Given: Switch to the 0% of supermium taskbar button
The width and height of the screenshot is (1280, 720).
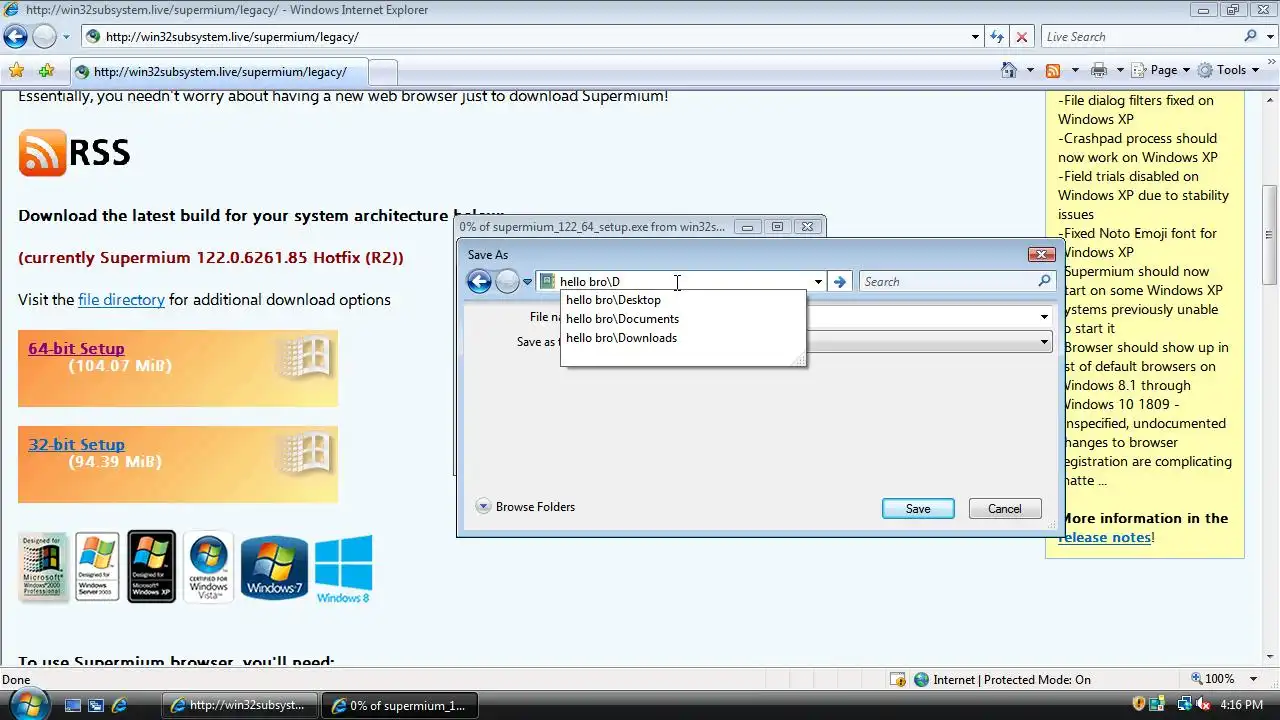Looking at the screenshot, I should [400, 705].
